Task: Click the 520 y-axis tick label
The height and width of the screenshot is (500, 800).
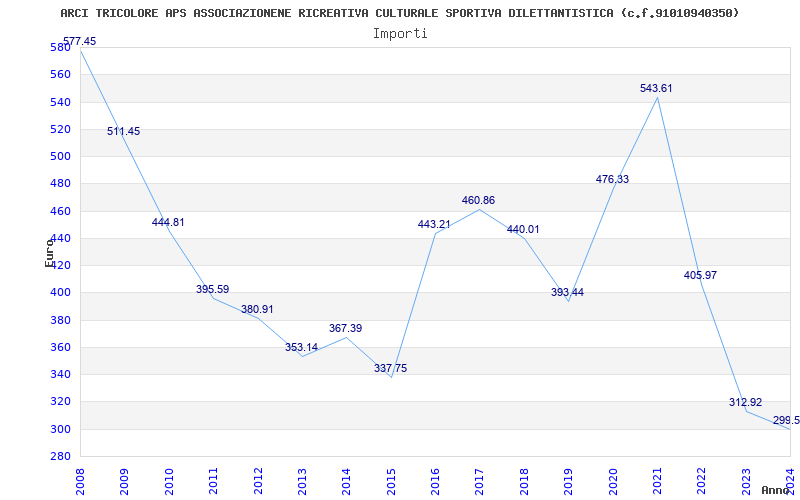Action: (60, 129)
